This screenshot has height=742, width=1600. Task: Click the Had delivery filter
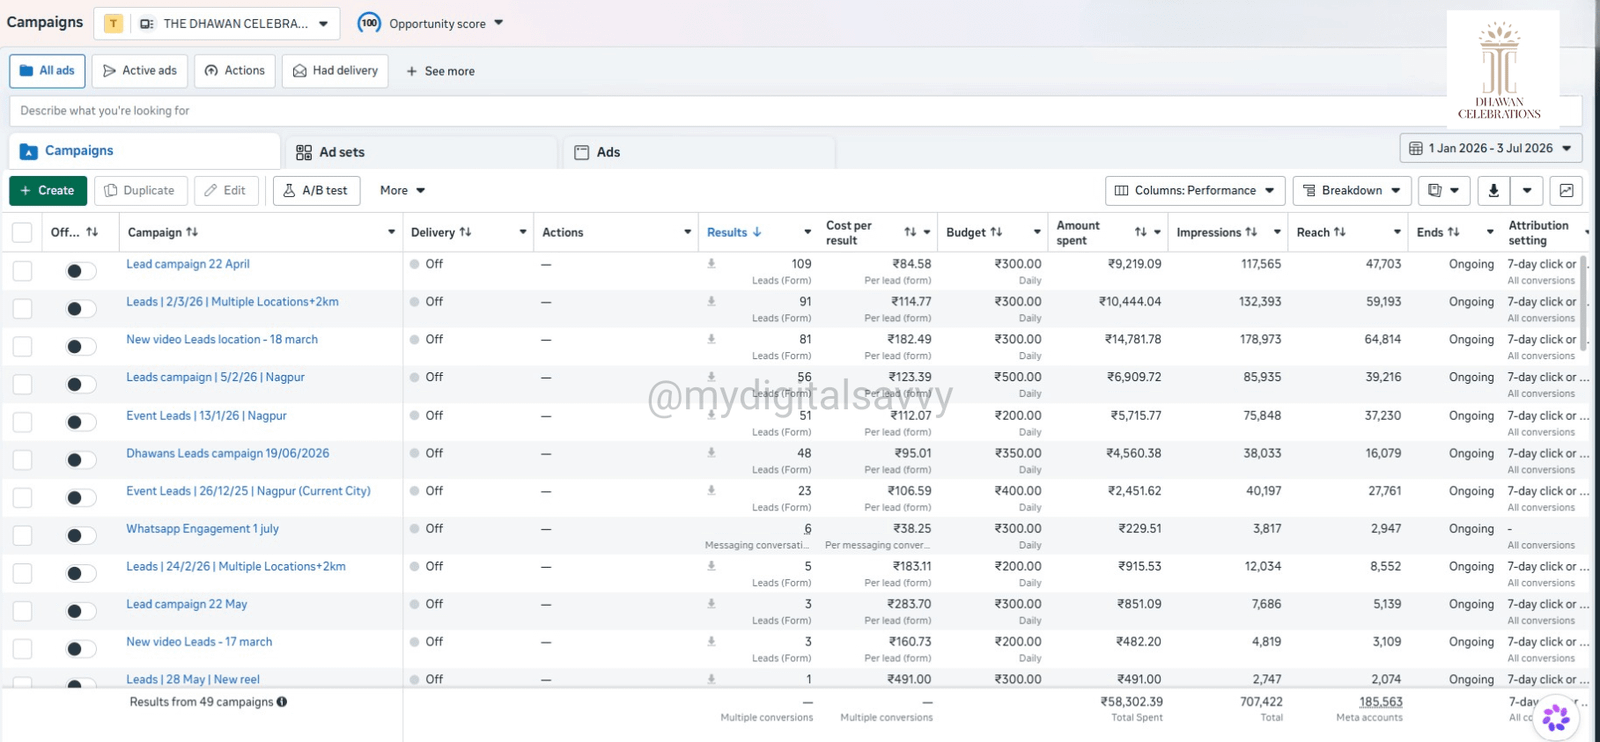335,71
